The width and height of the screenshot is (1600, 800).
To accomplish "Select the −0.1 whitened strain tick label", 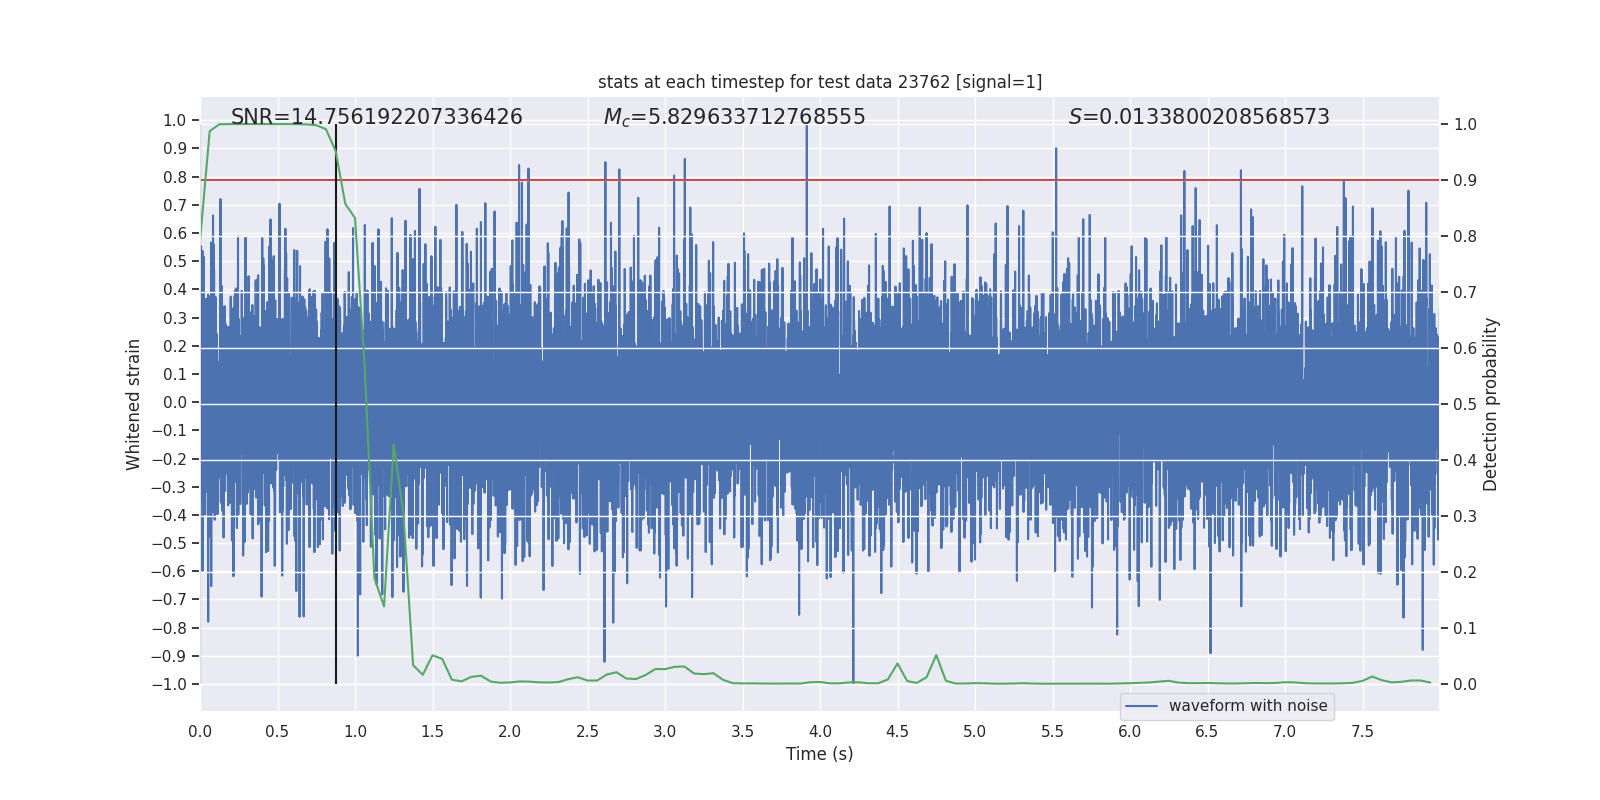I will [x=169, y=430].
